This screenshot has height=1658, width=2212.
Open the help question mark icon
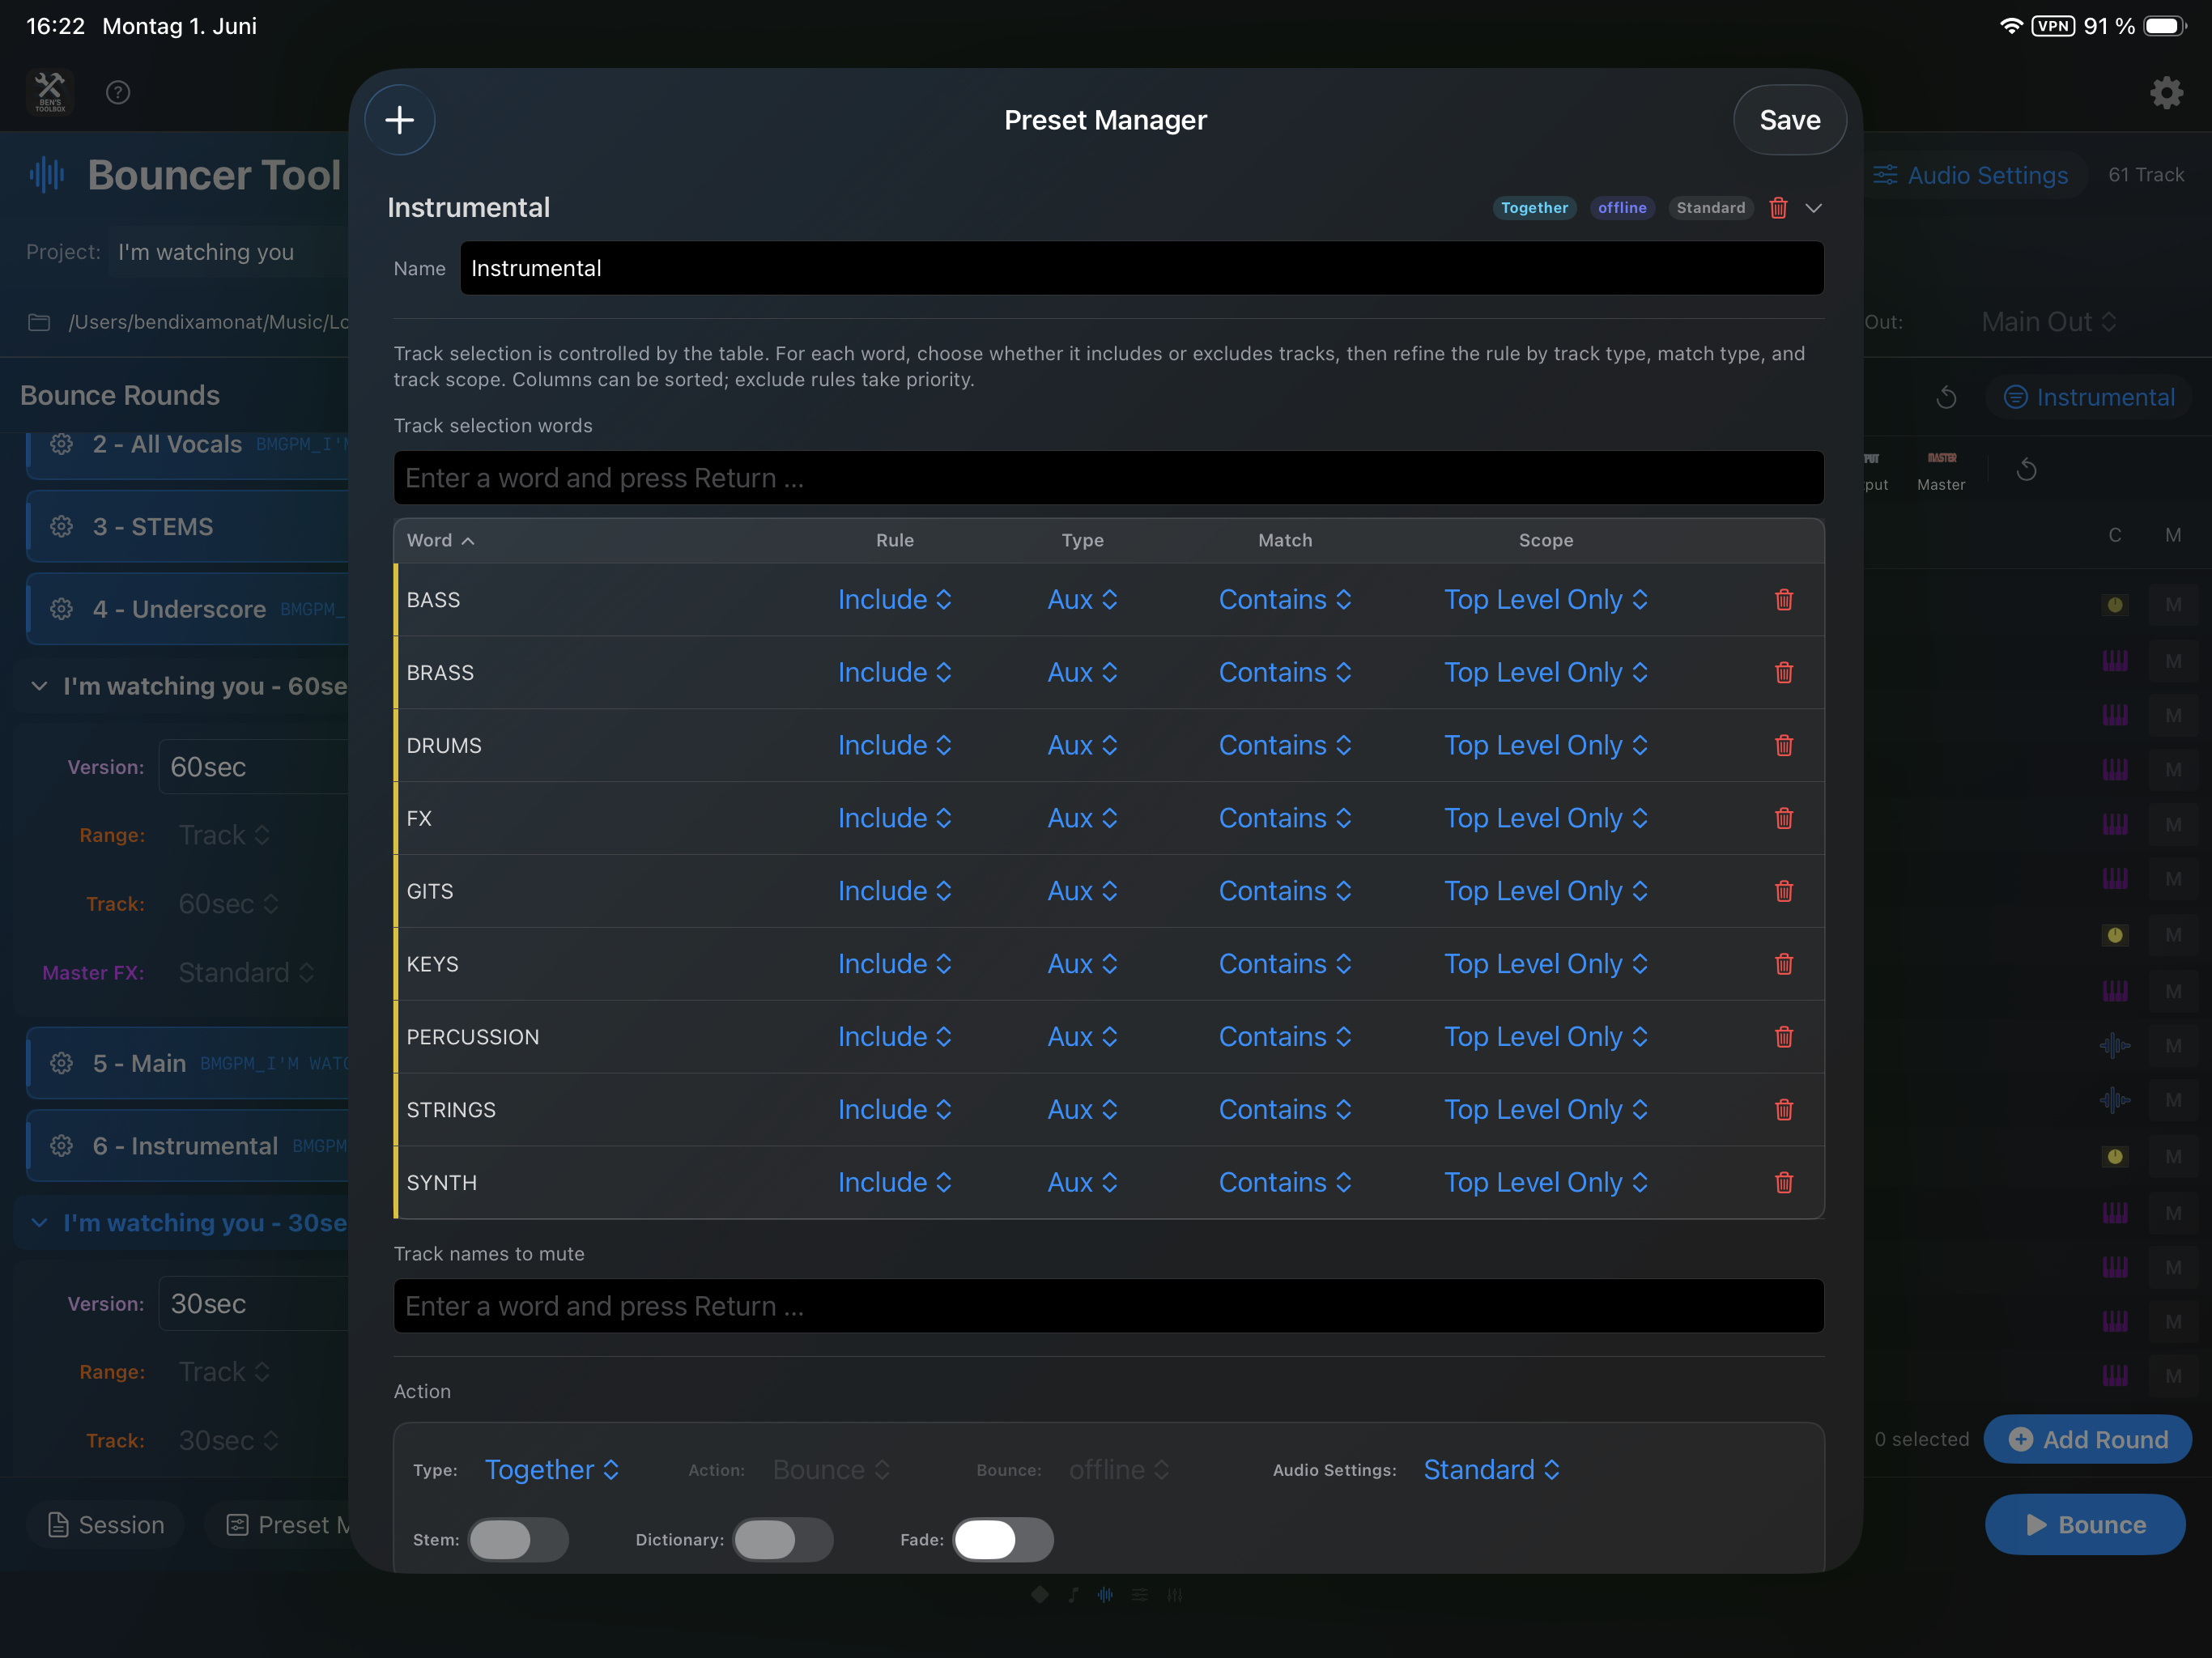118,93
